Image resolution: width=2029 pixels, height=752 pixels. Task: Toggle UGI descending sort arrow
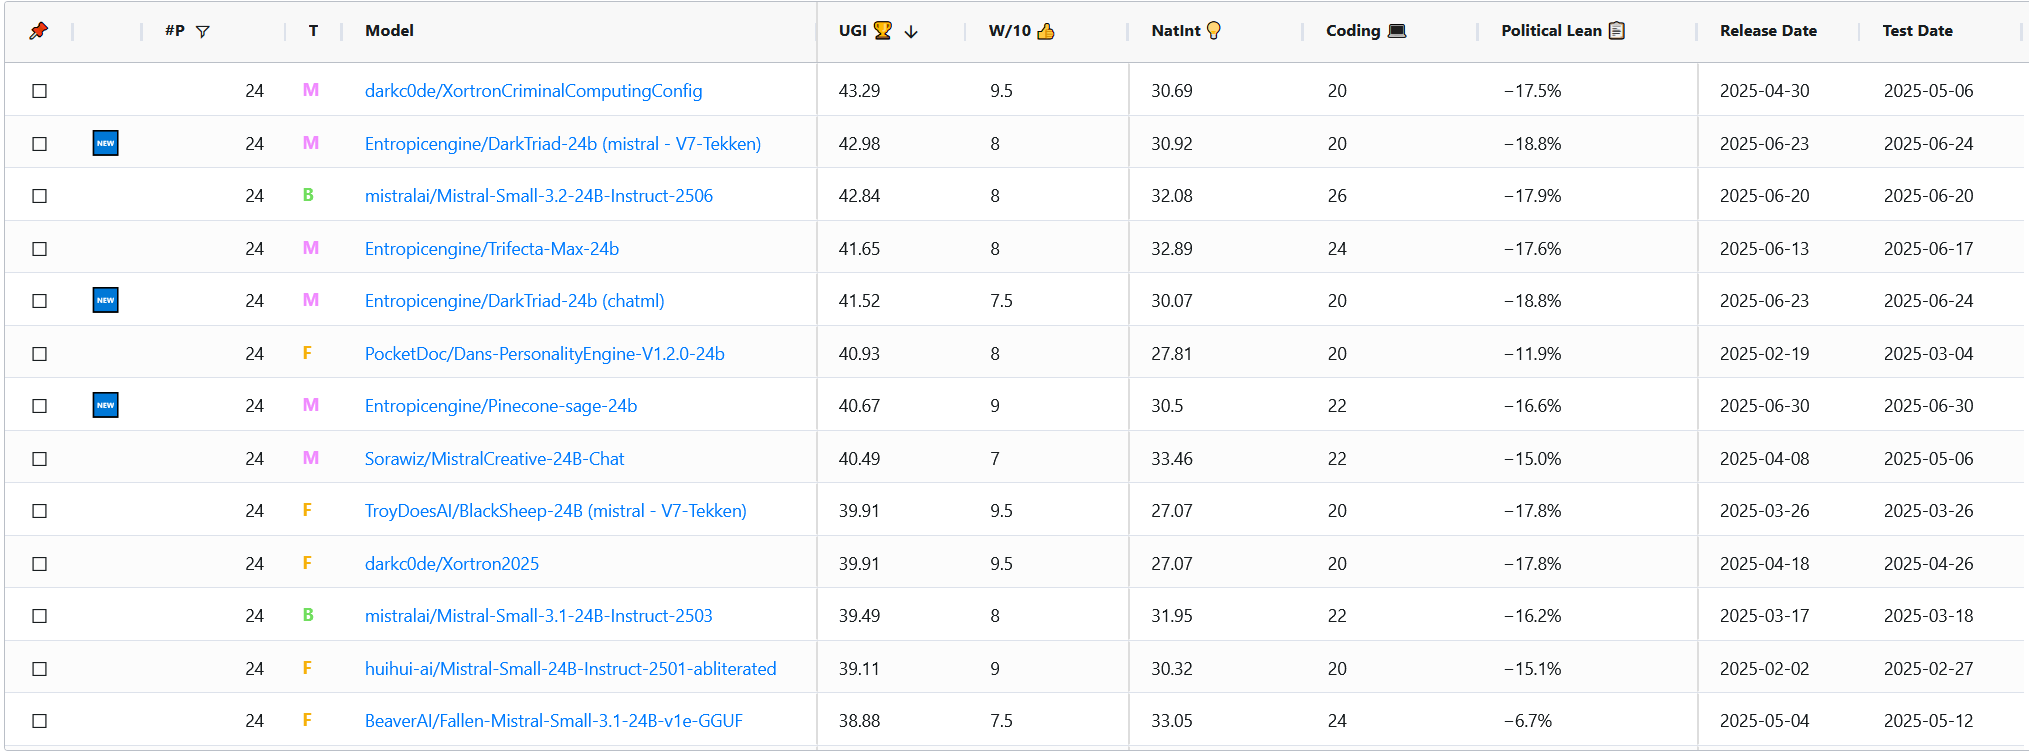[x=911, y=32]
